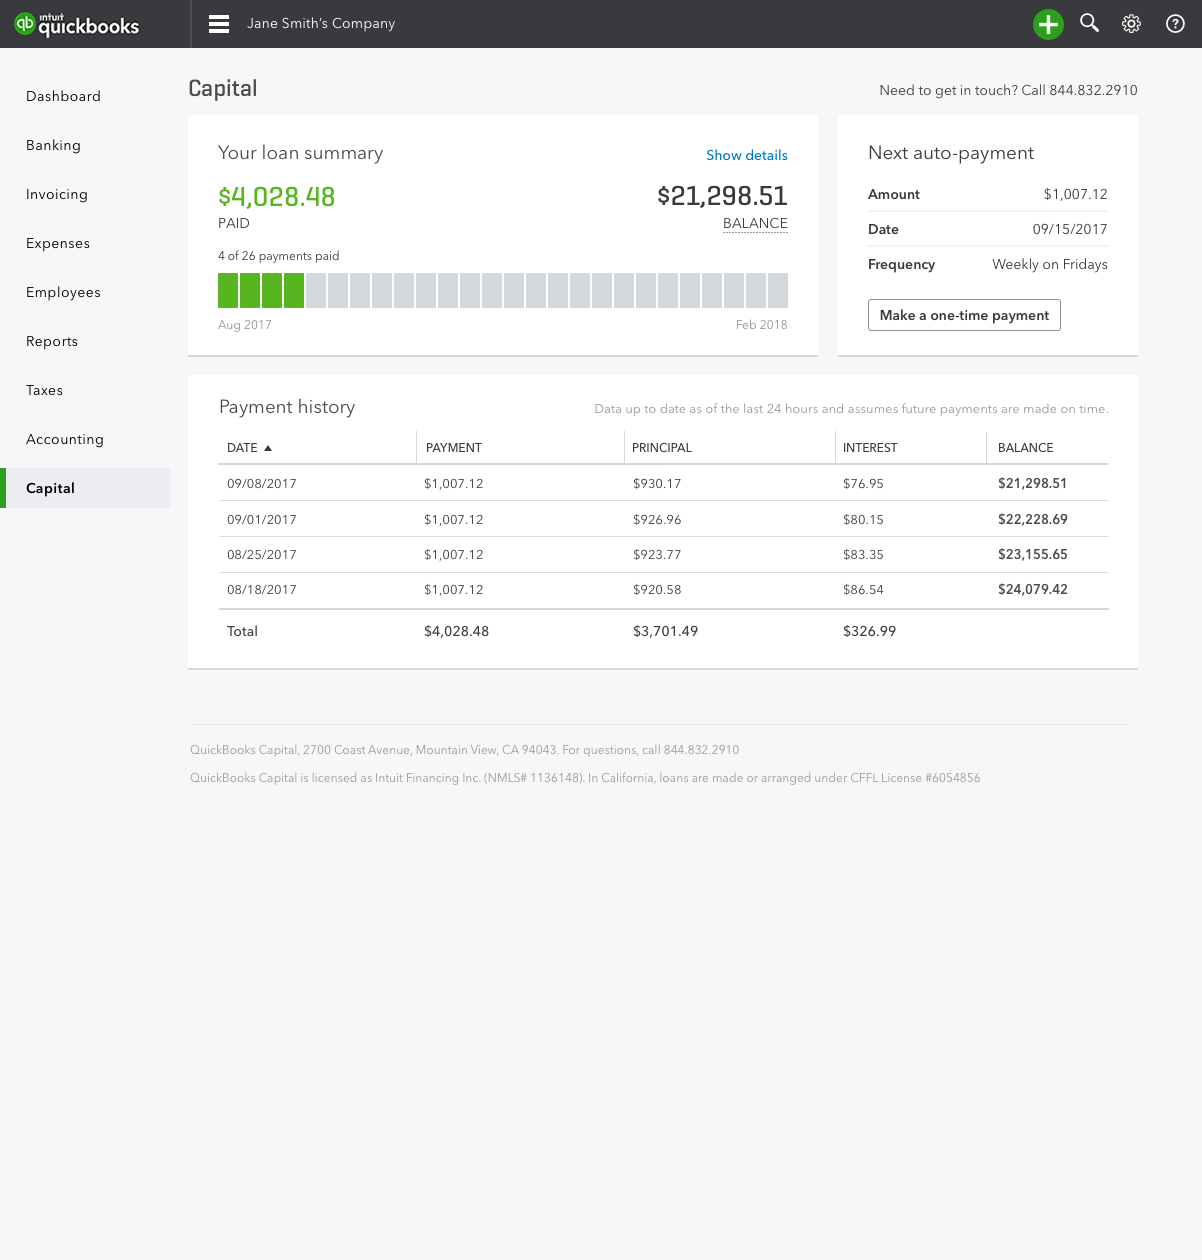Click the PRINCIPAL column header
1202x1260 pixels.
click(662, 448)
